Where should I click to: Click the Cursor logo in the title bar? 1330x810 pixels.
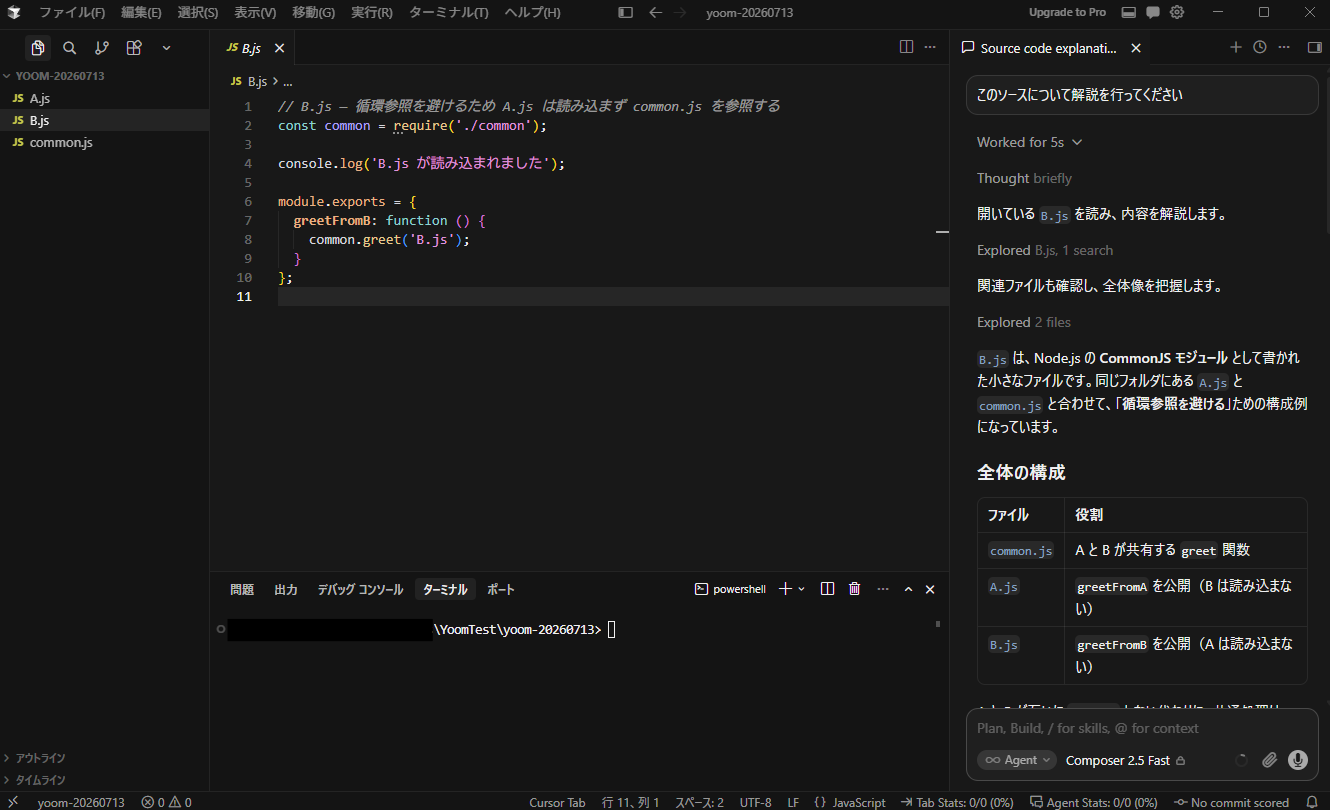14,13
